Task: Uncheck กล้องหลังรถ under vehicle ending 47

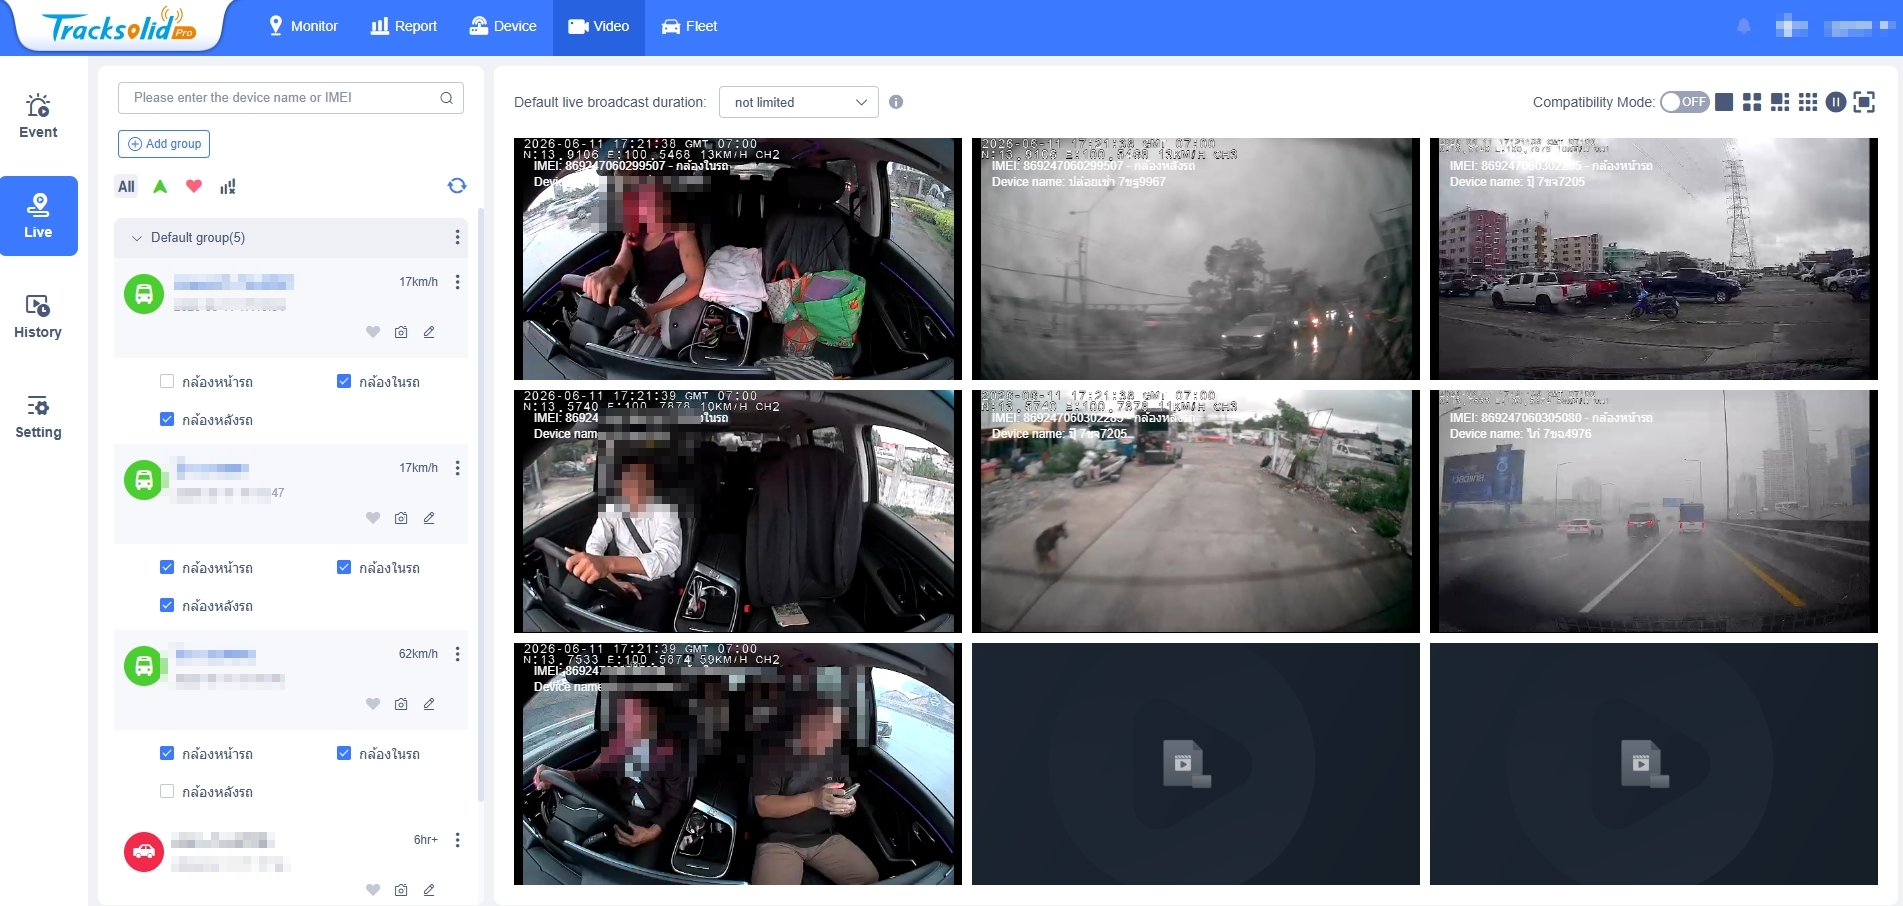Action: click(167, 605)
